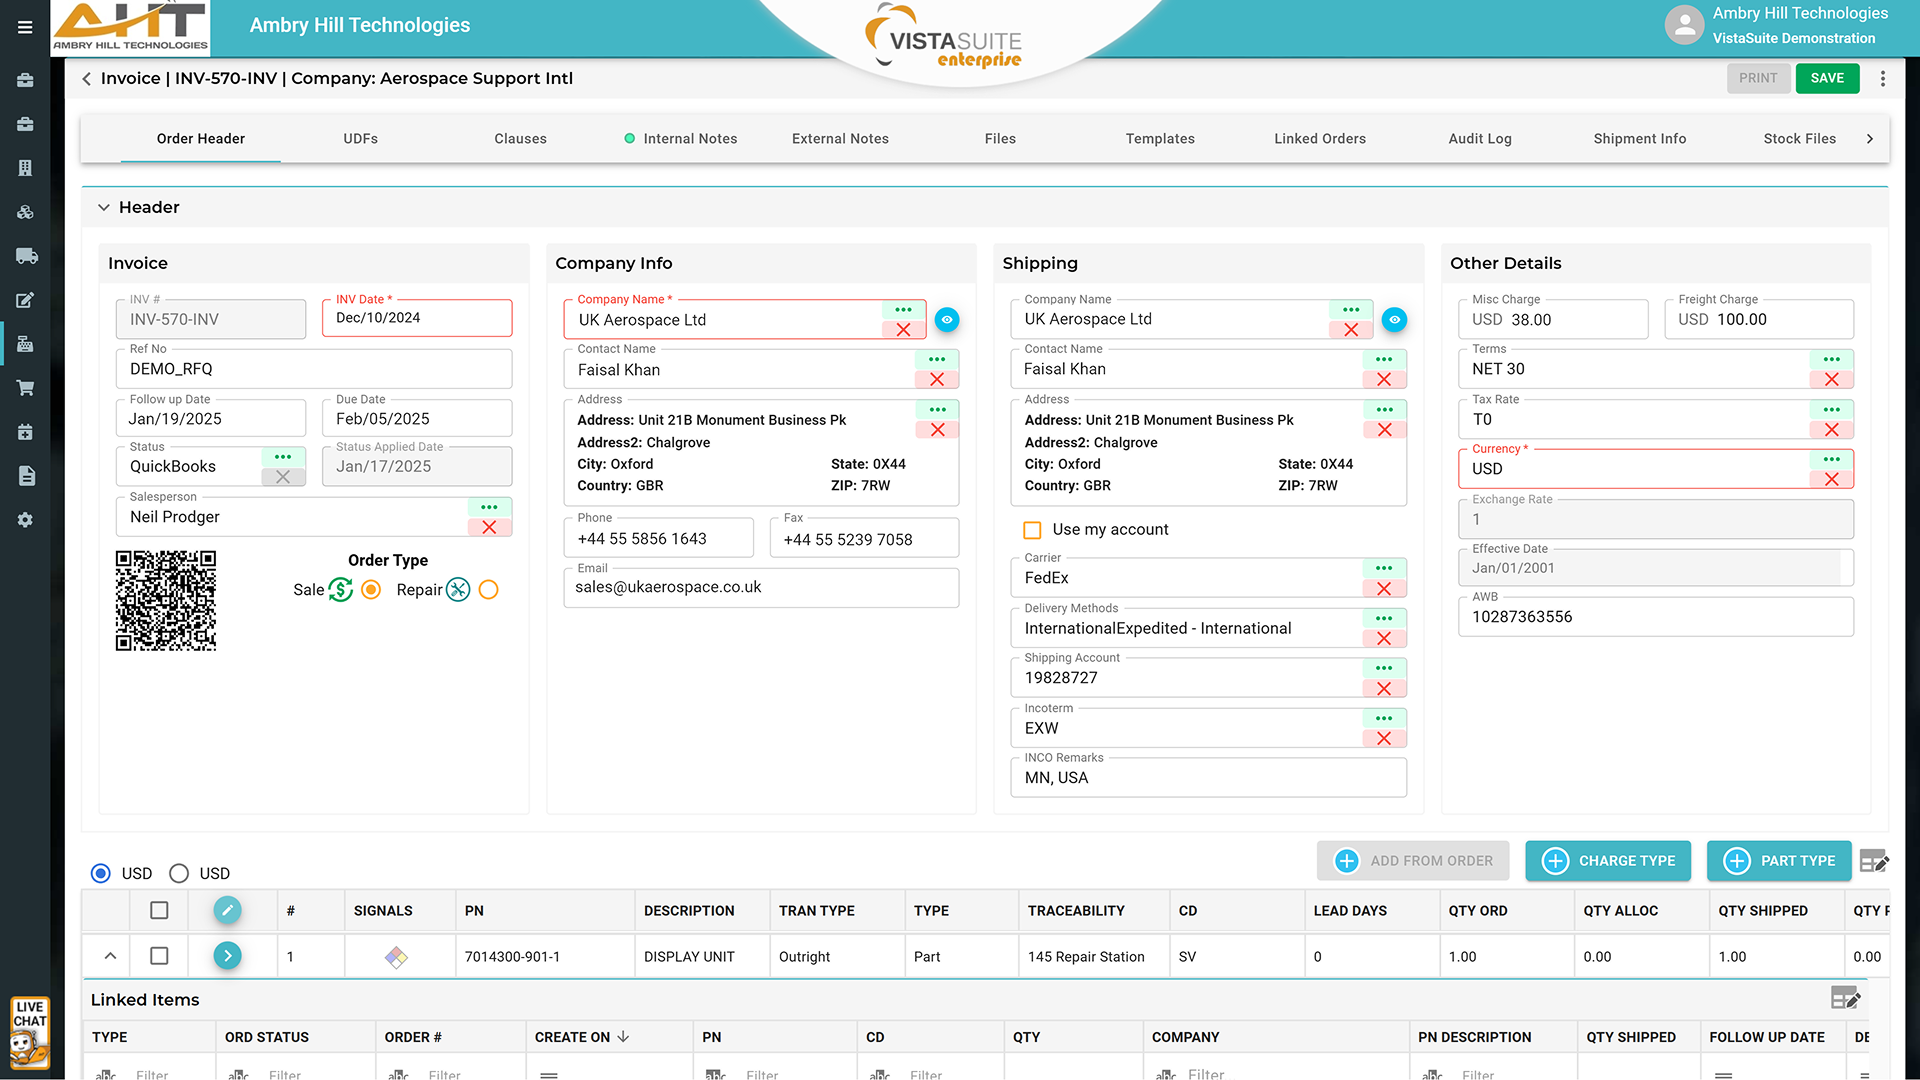Click the SAVE button
Screen dimensions: 1920x1080
pyautogui.click(x=1826, y=78)
